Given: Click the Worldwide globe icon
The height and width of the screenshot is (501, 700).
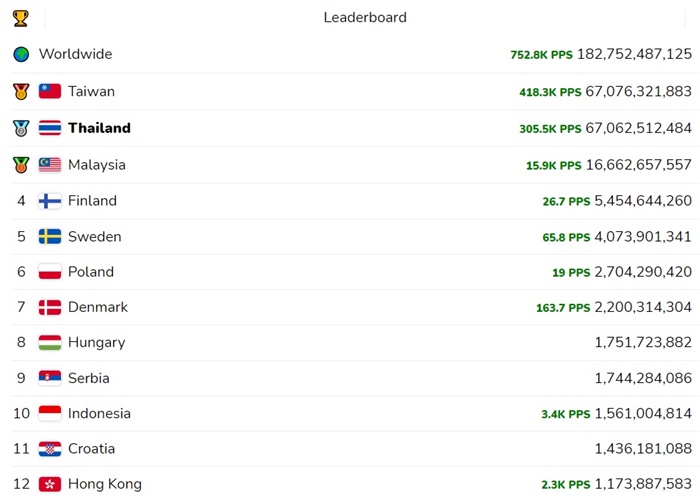Looking at the screenshot, I should click(x=21, y=54).
